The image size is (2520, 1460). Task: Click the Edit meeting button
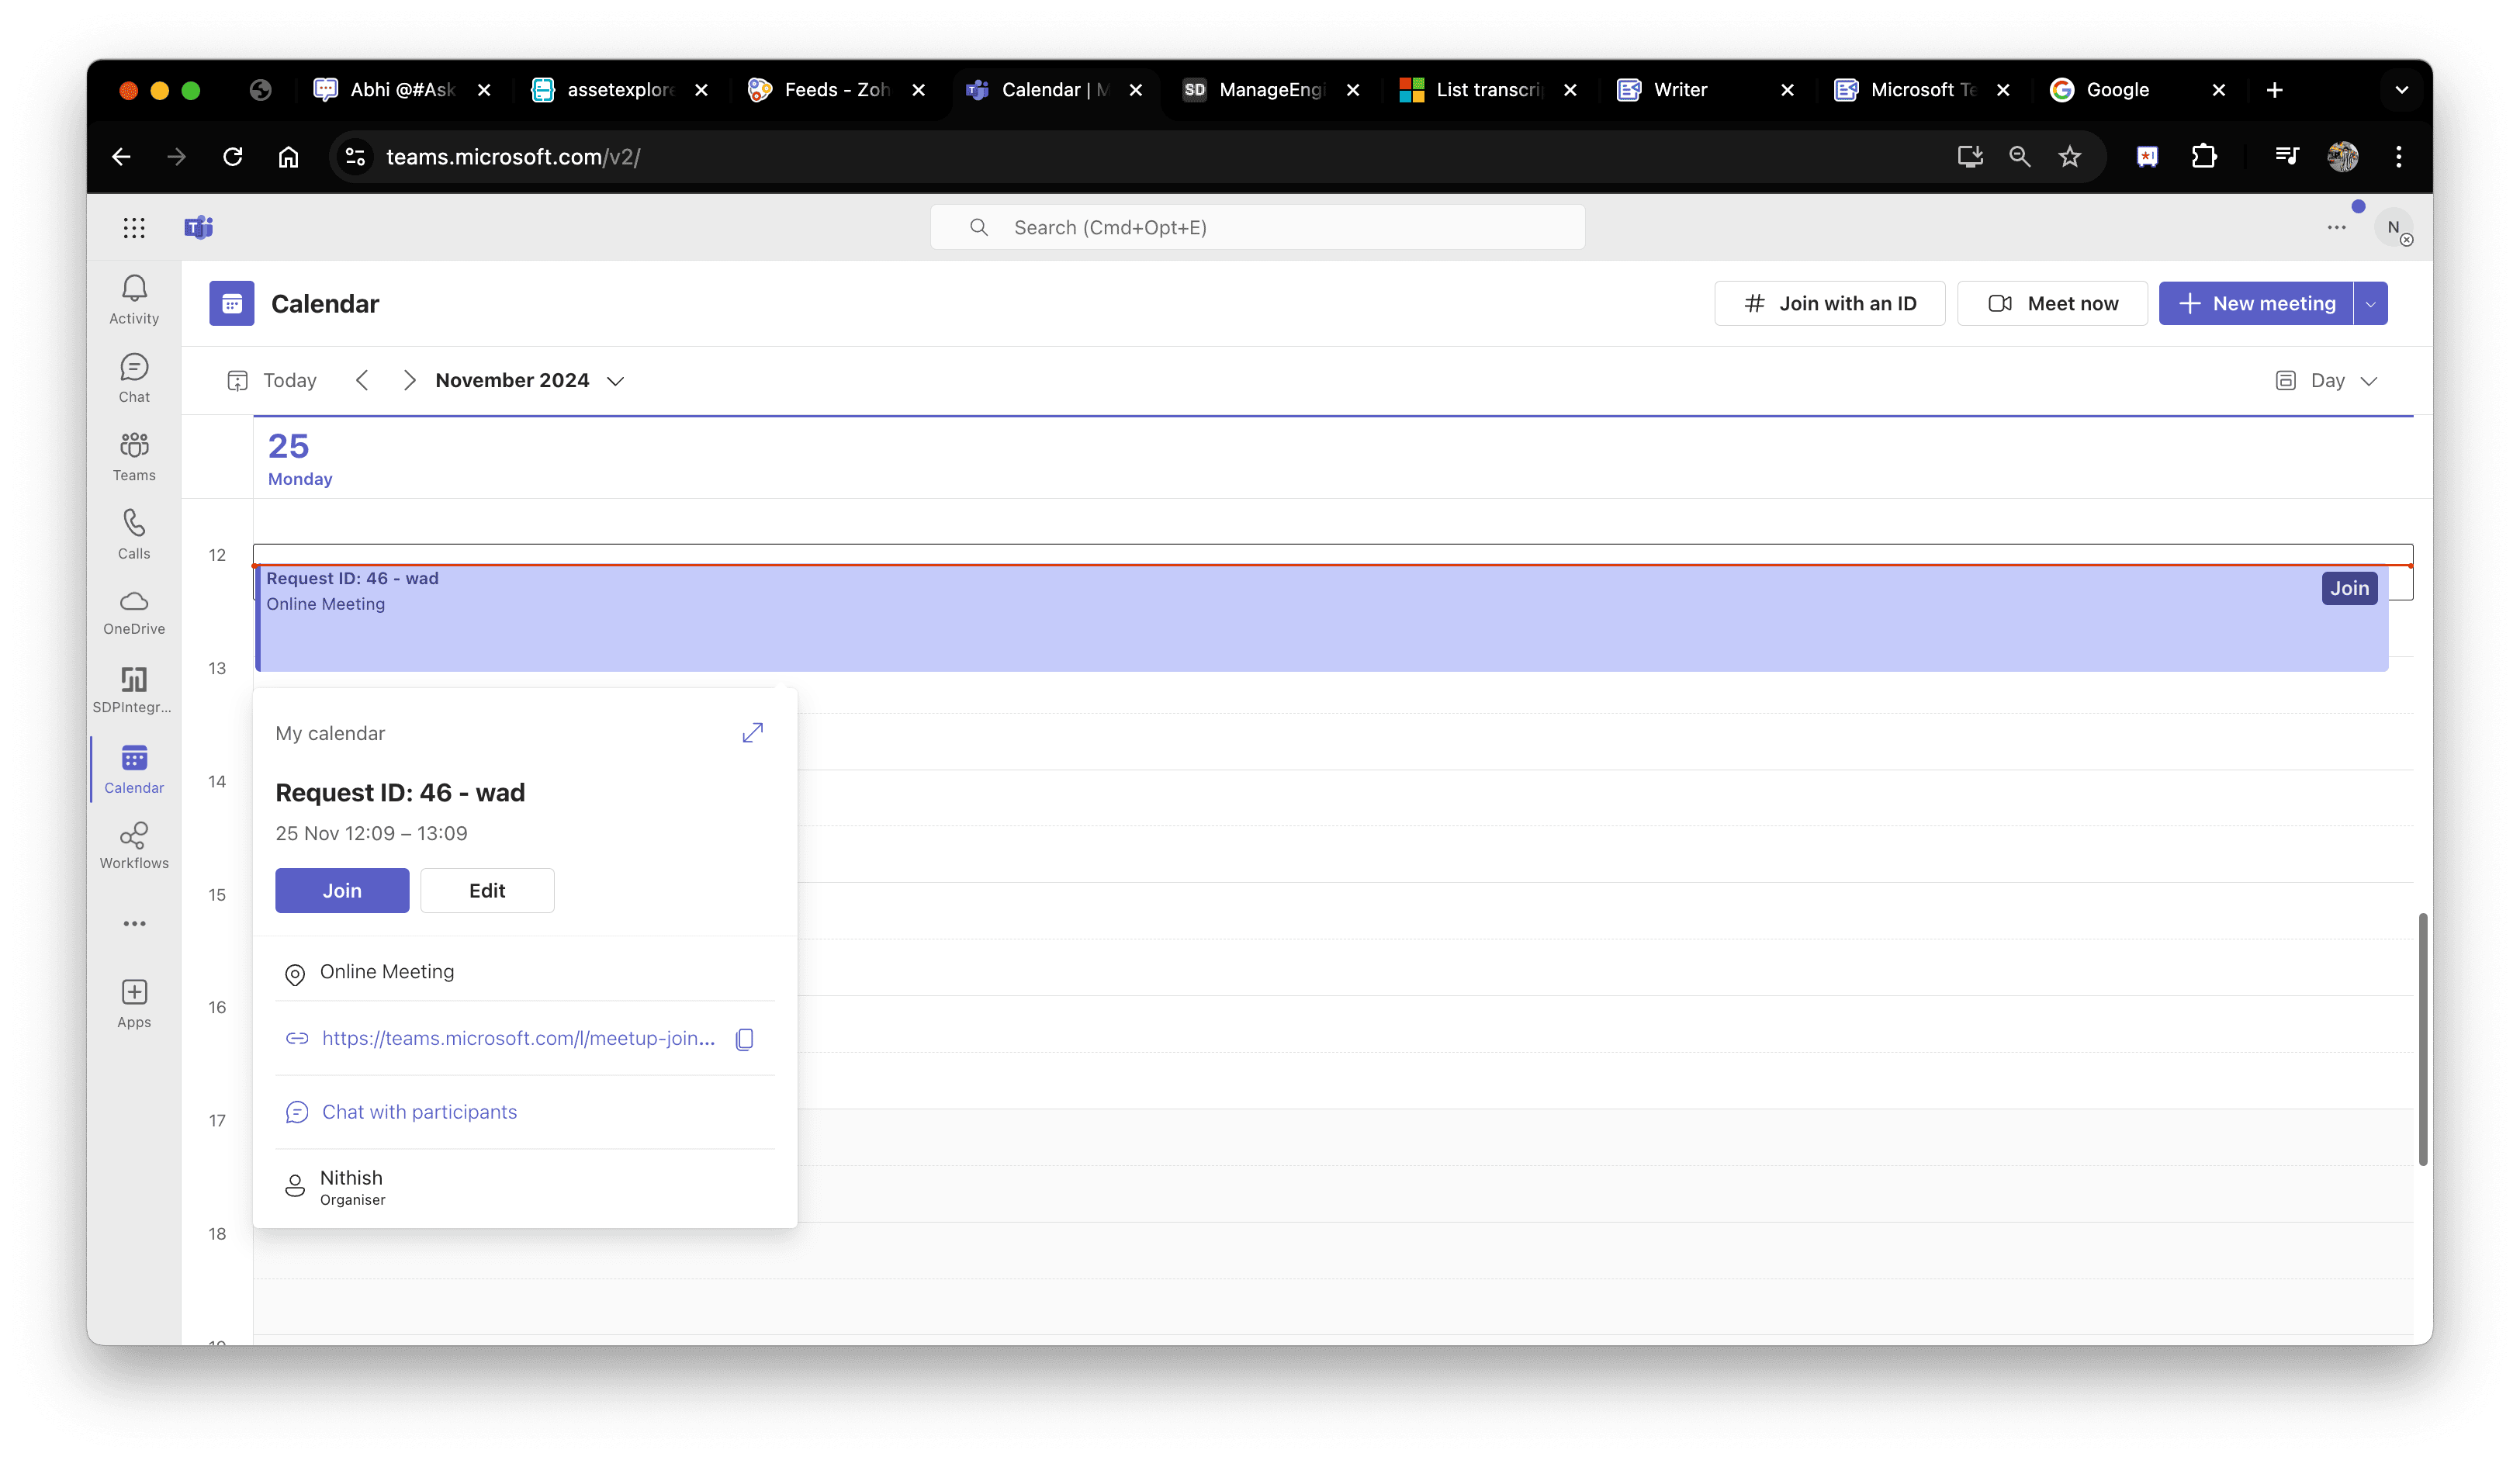coord(487,890)
